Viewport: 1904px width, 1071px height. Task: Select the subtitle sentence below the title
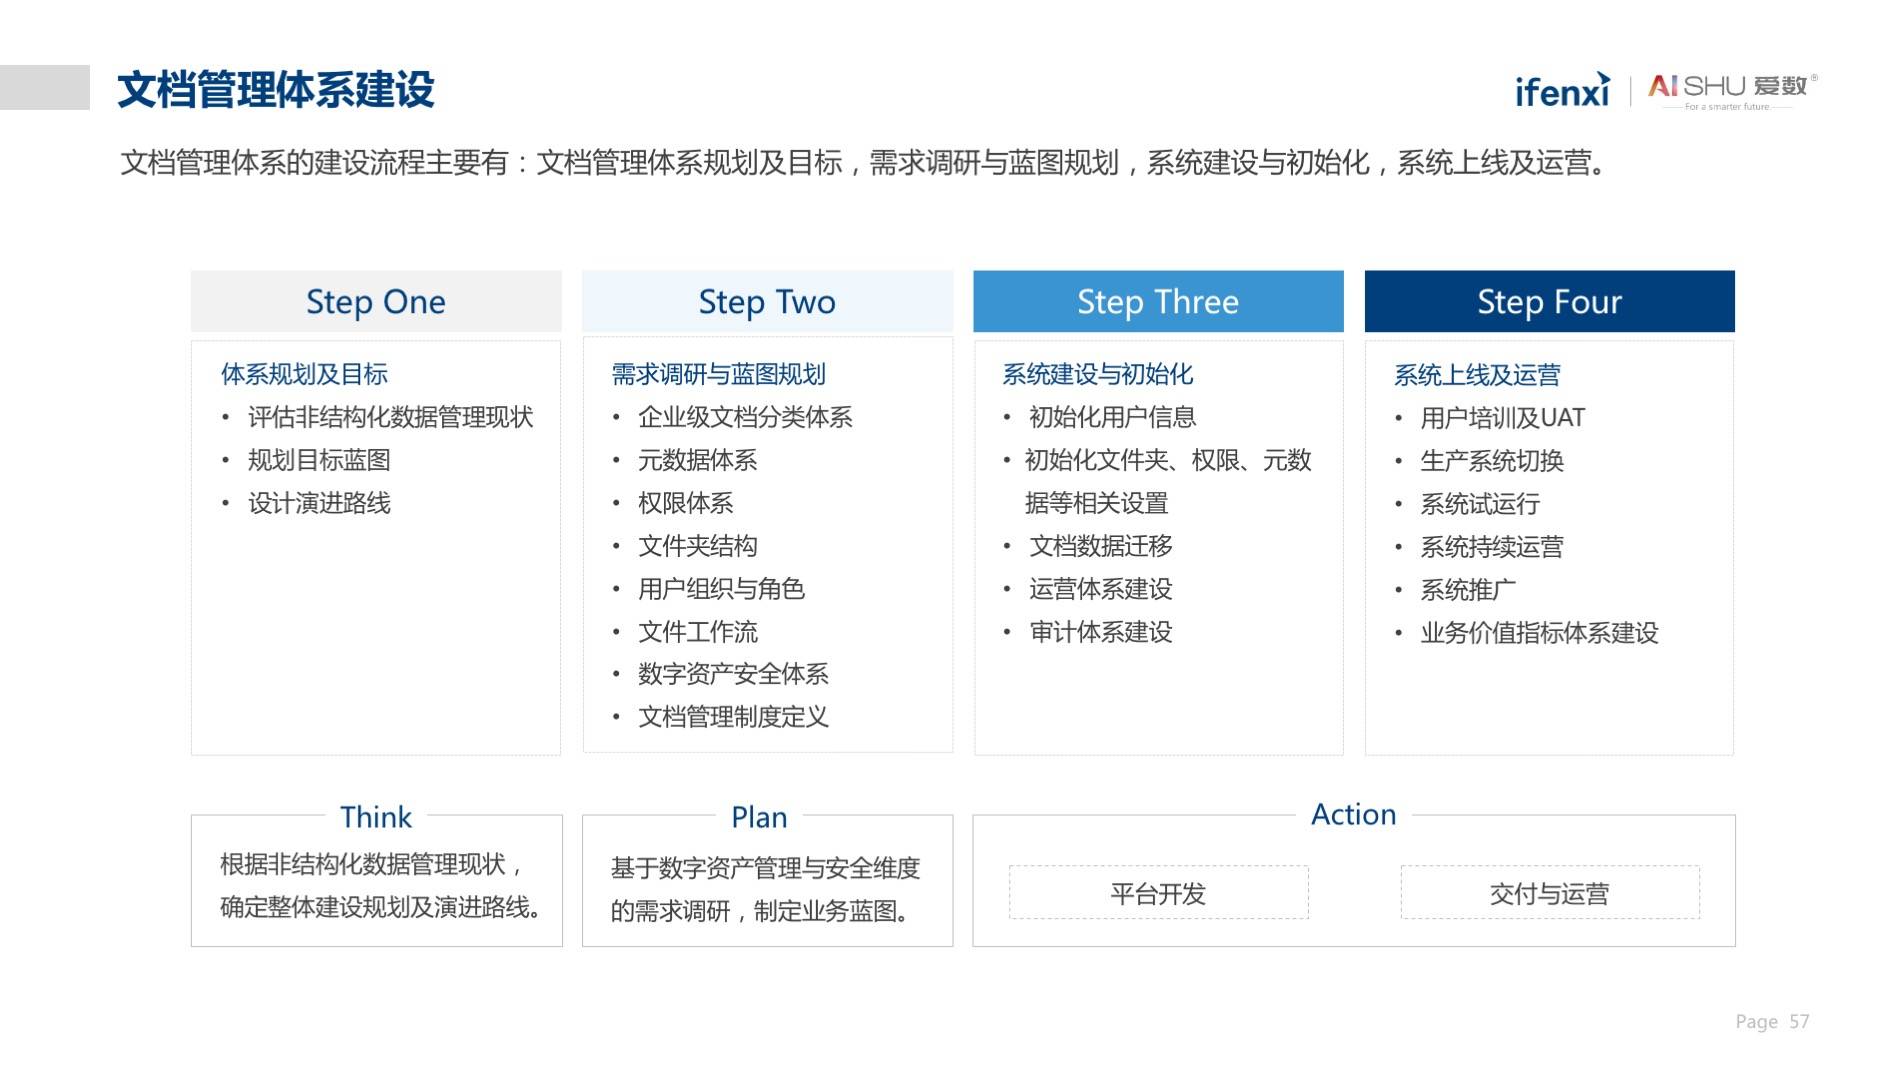863,162
